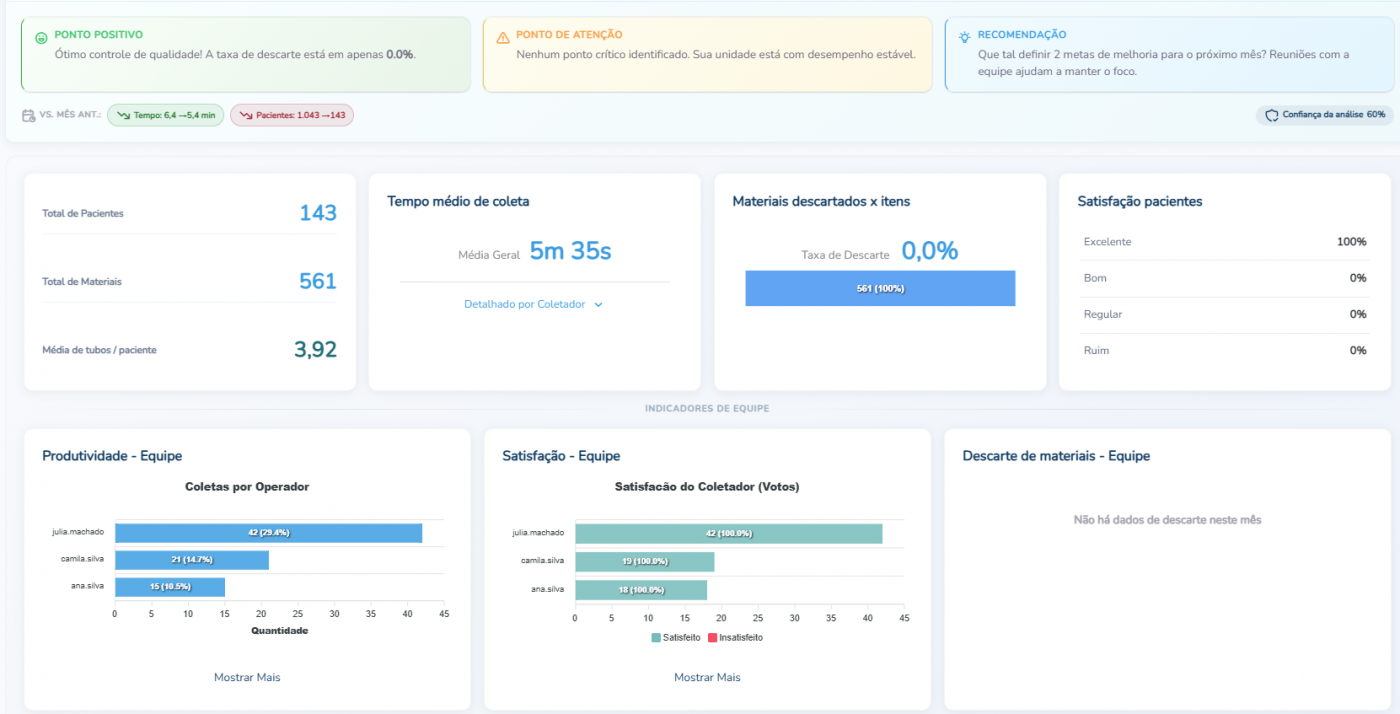1400x714 pixels.
Task: Click the Confiança da análise 60% badge
Action: click(1324, 115)
